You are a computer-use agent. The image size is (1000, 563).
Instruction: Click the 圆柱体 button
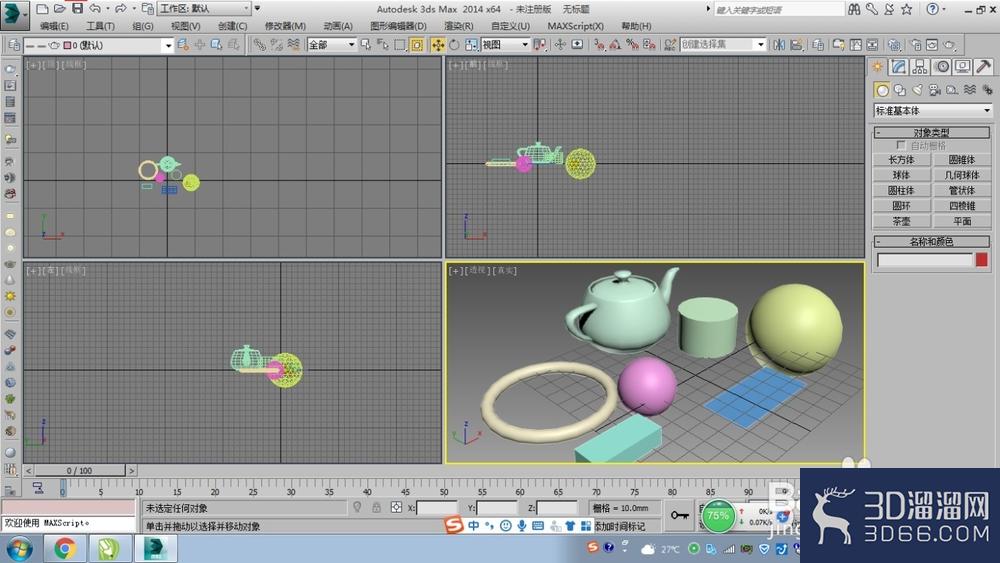pos(901,190)
